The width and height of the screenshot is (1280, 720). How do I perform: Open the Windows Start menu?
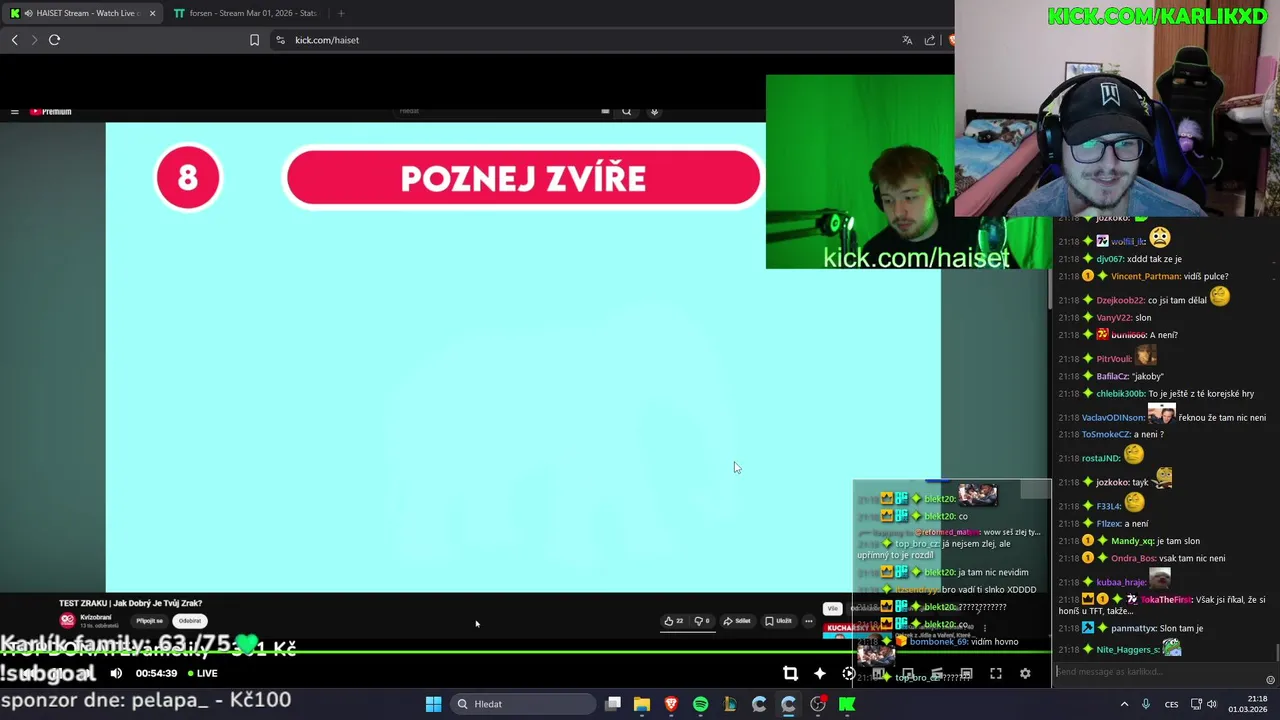(433, 704)
